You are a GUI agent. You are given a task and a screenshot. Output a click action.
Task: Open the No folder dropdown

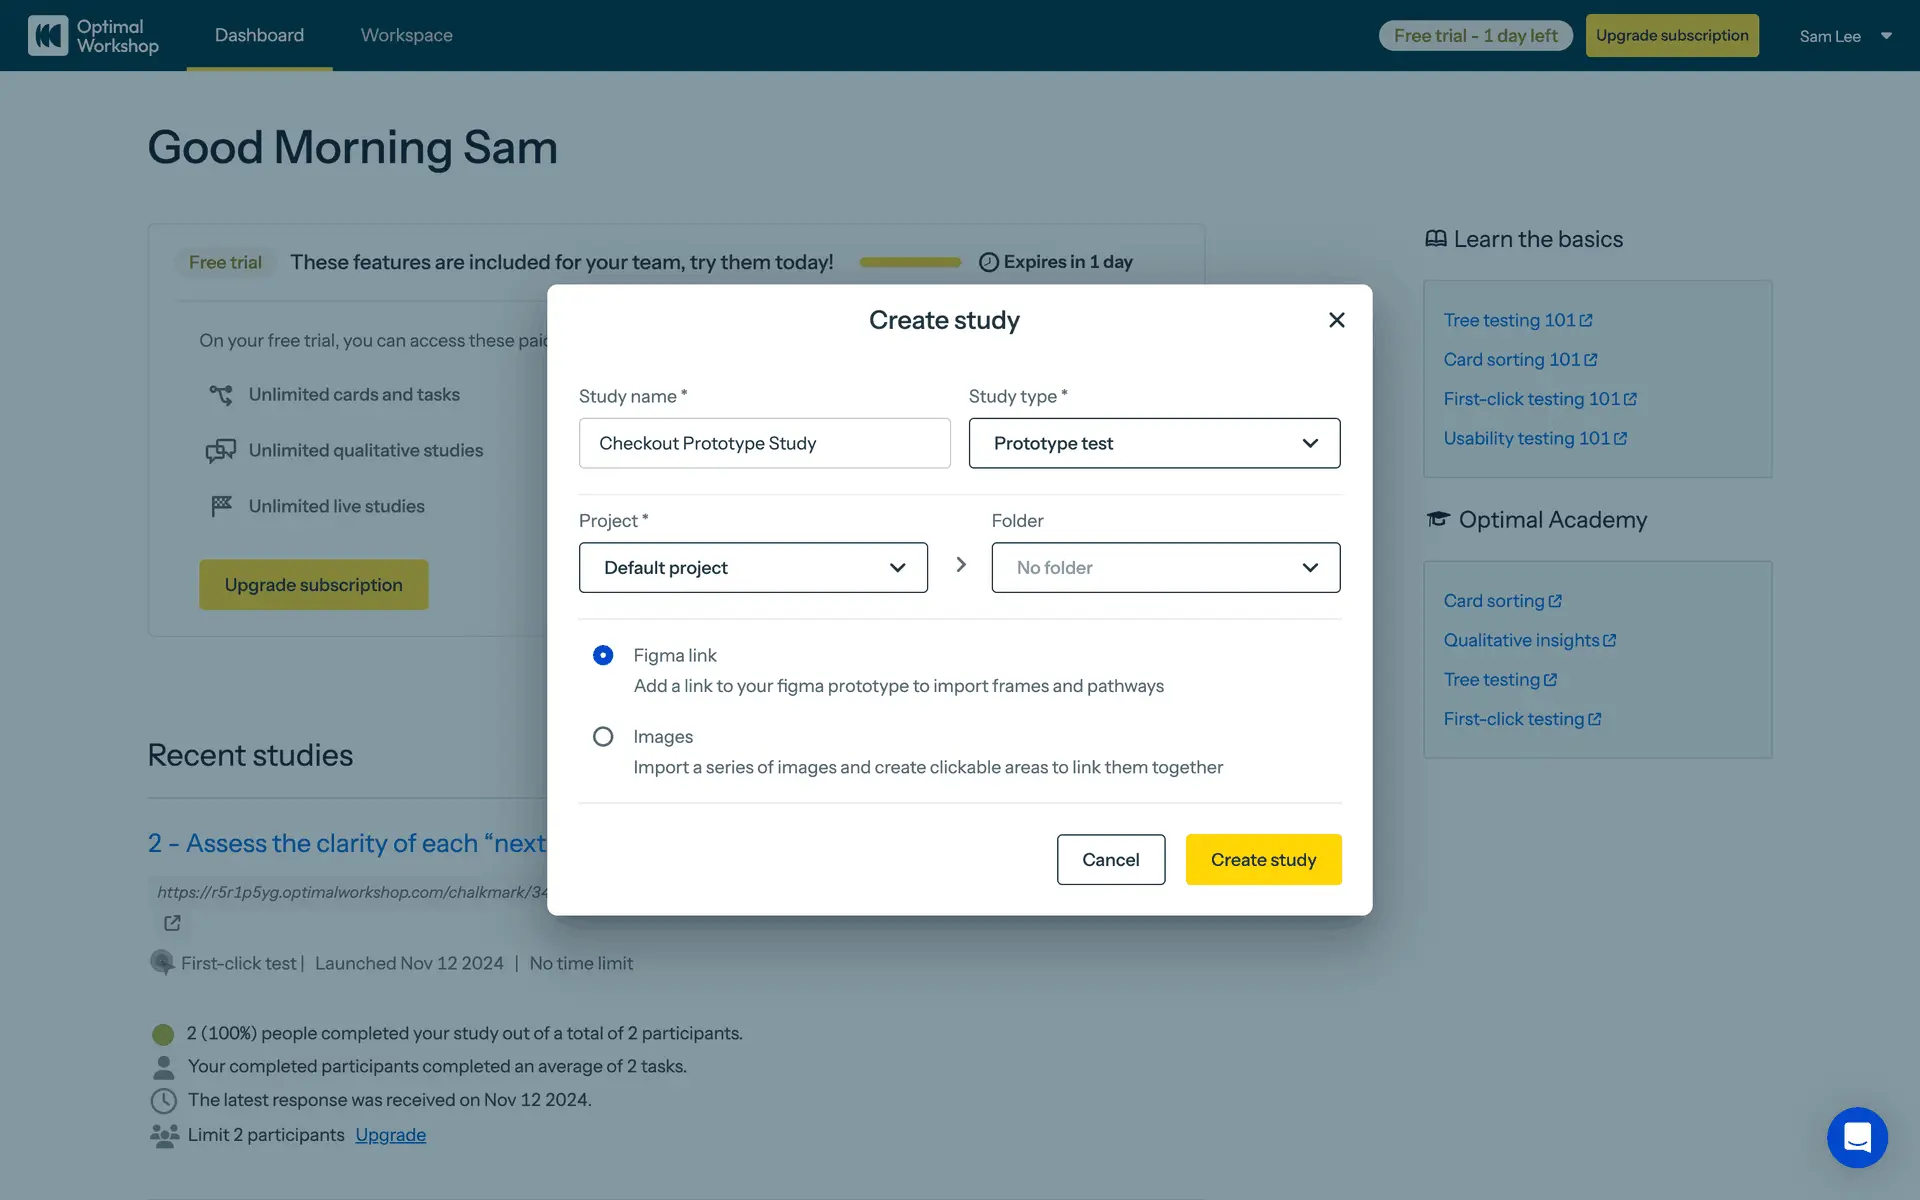pyautogui.click(x=1165, y=568)
